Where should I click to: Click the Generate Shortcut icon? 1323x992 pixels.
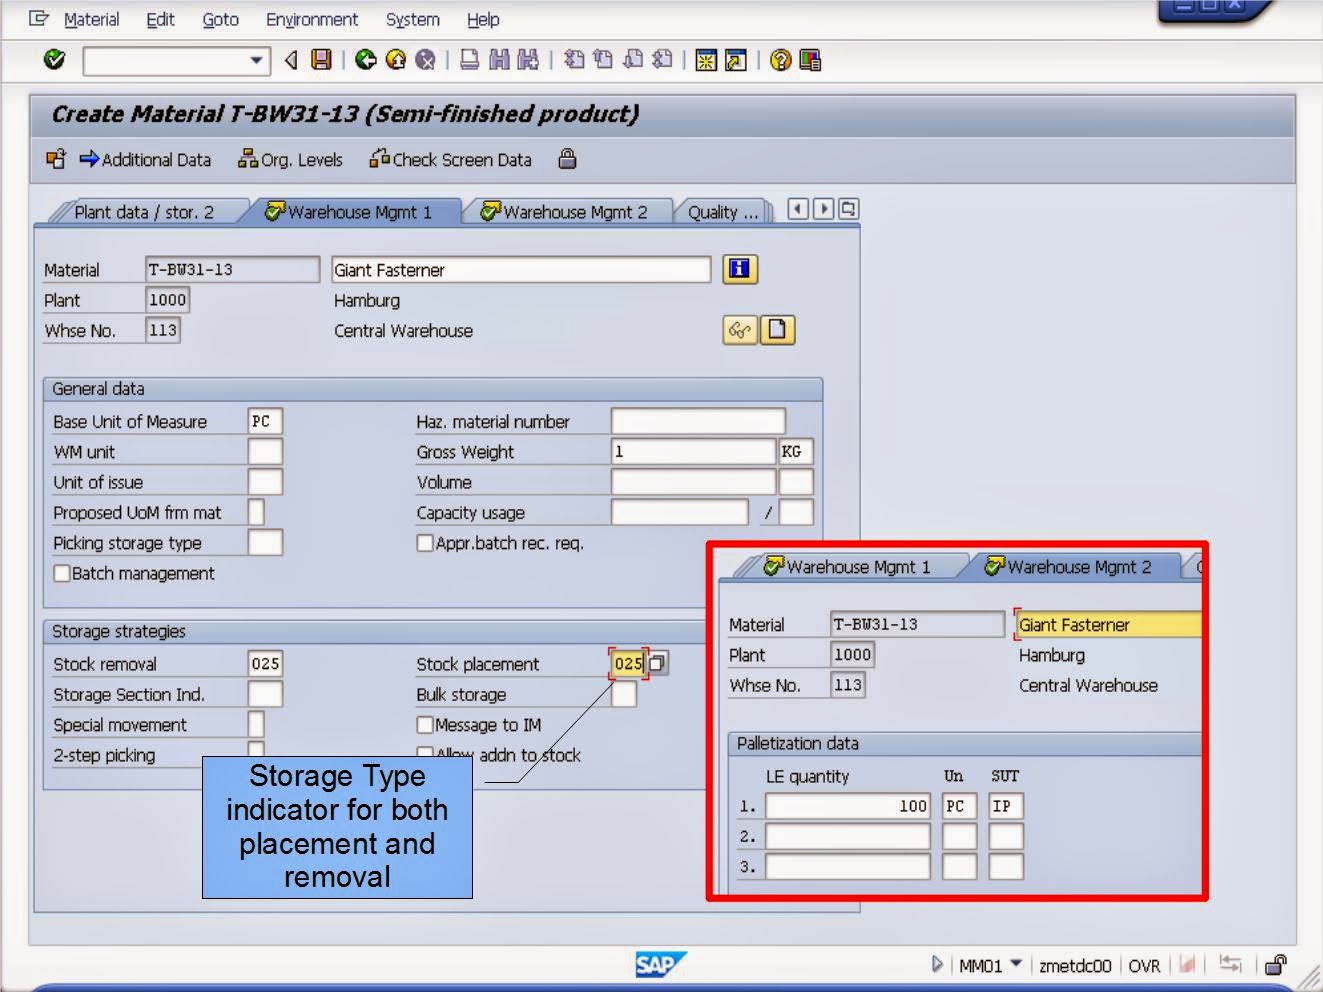[736, 60]
